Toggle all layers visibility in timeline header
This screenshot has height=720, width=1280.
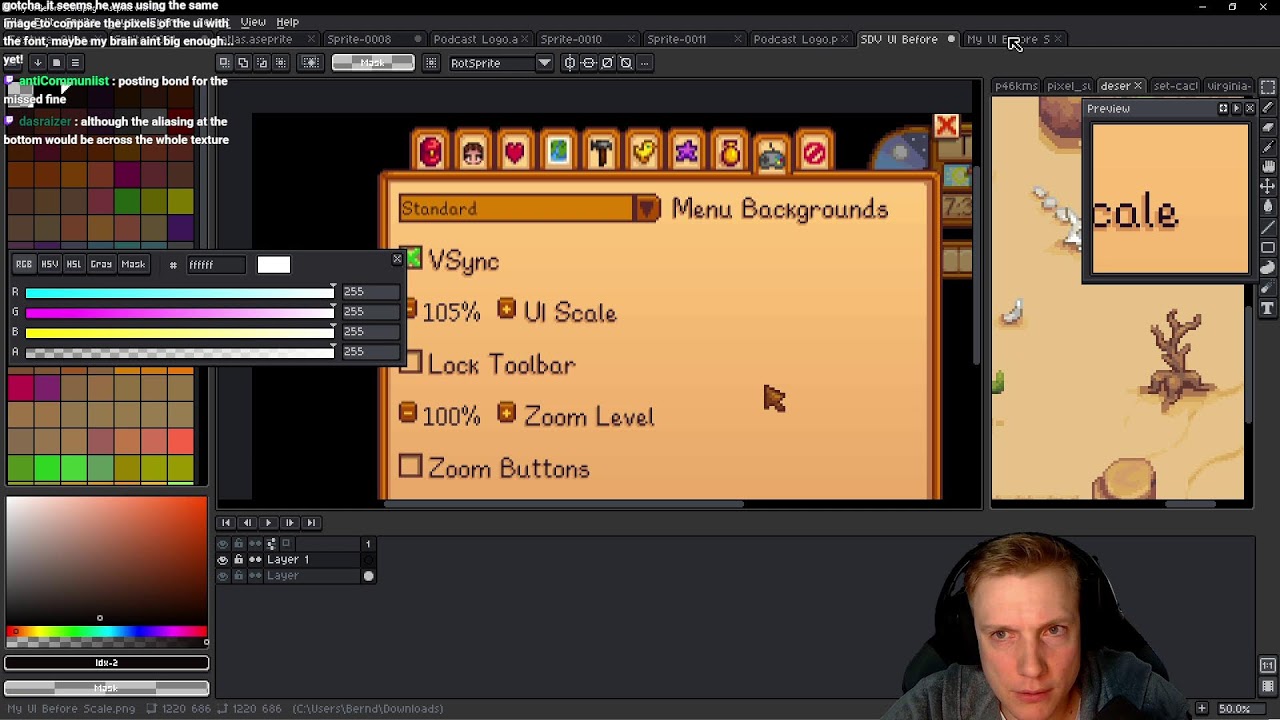(x=223, y=544)
